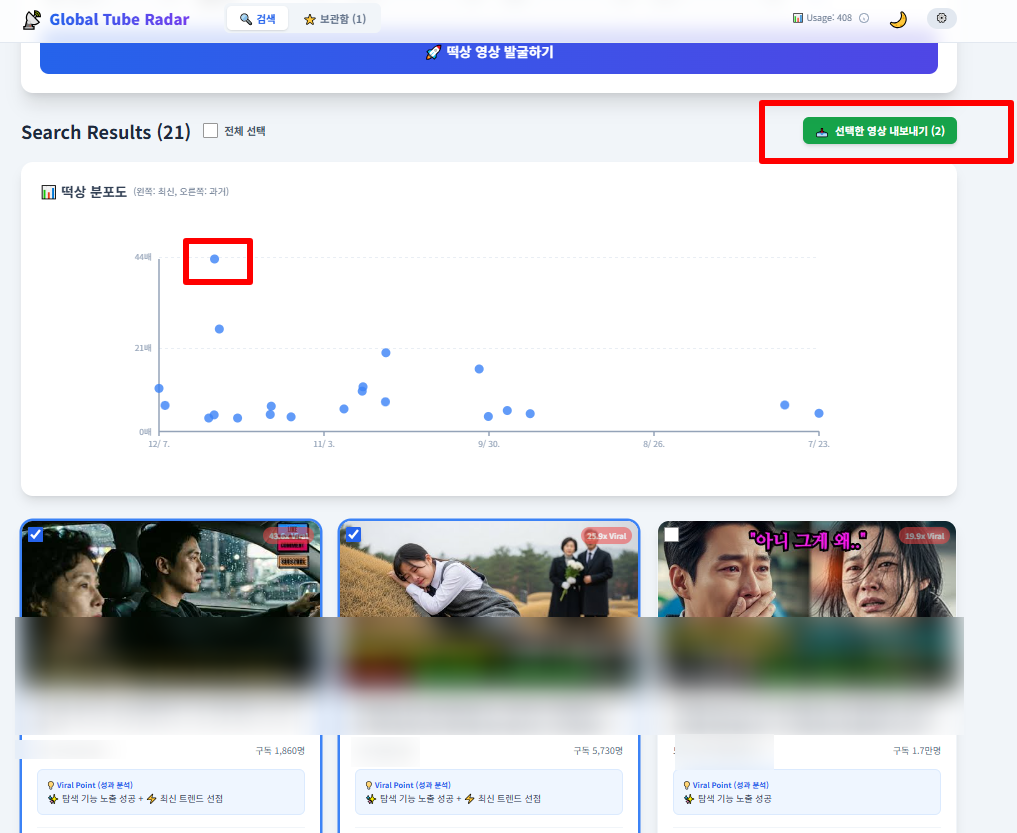Click 선택한 영상 내보내기 (2) export button
The image size is (1017, 833).
tap(879, 132)
